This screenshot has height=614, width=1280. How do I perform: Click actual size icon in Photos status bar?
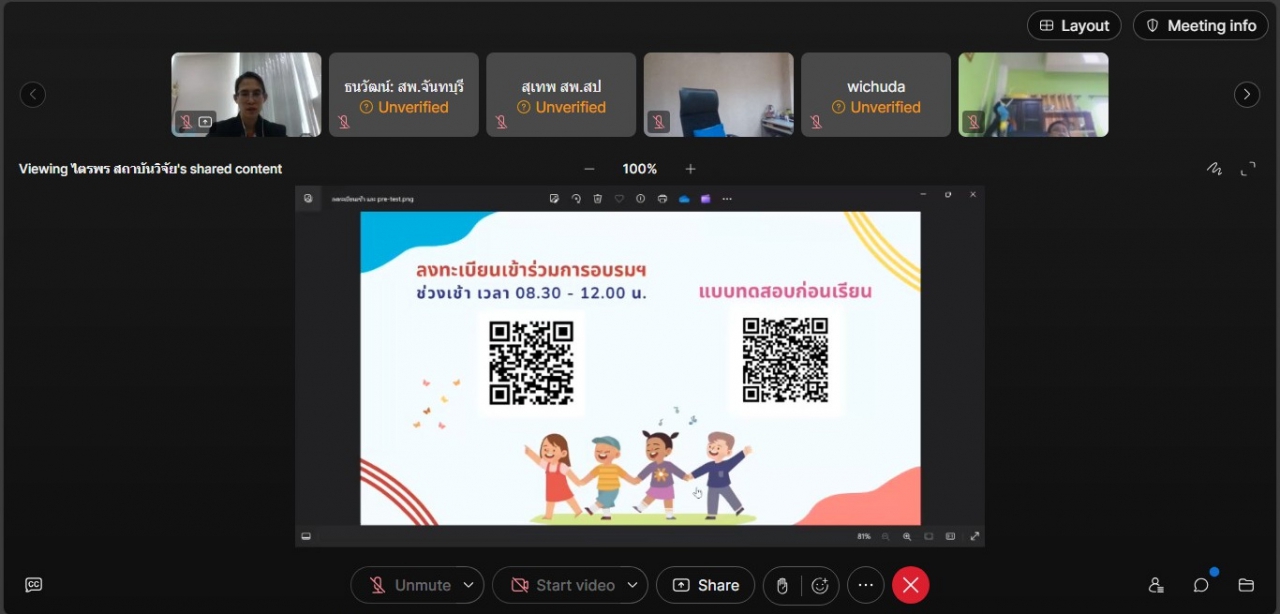(950, 536)
